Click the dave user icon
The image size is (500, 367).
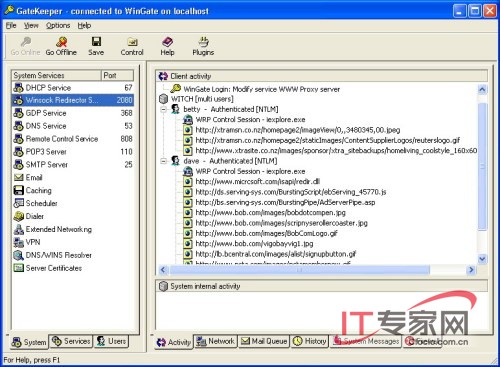175,161
